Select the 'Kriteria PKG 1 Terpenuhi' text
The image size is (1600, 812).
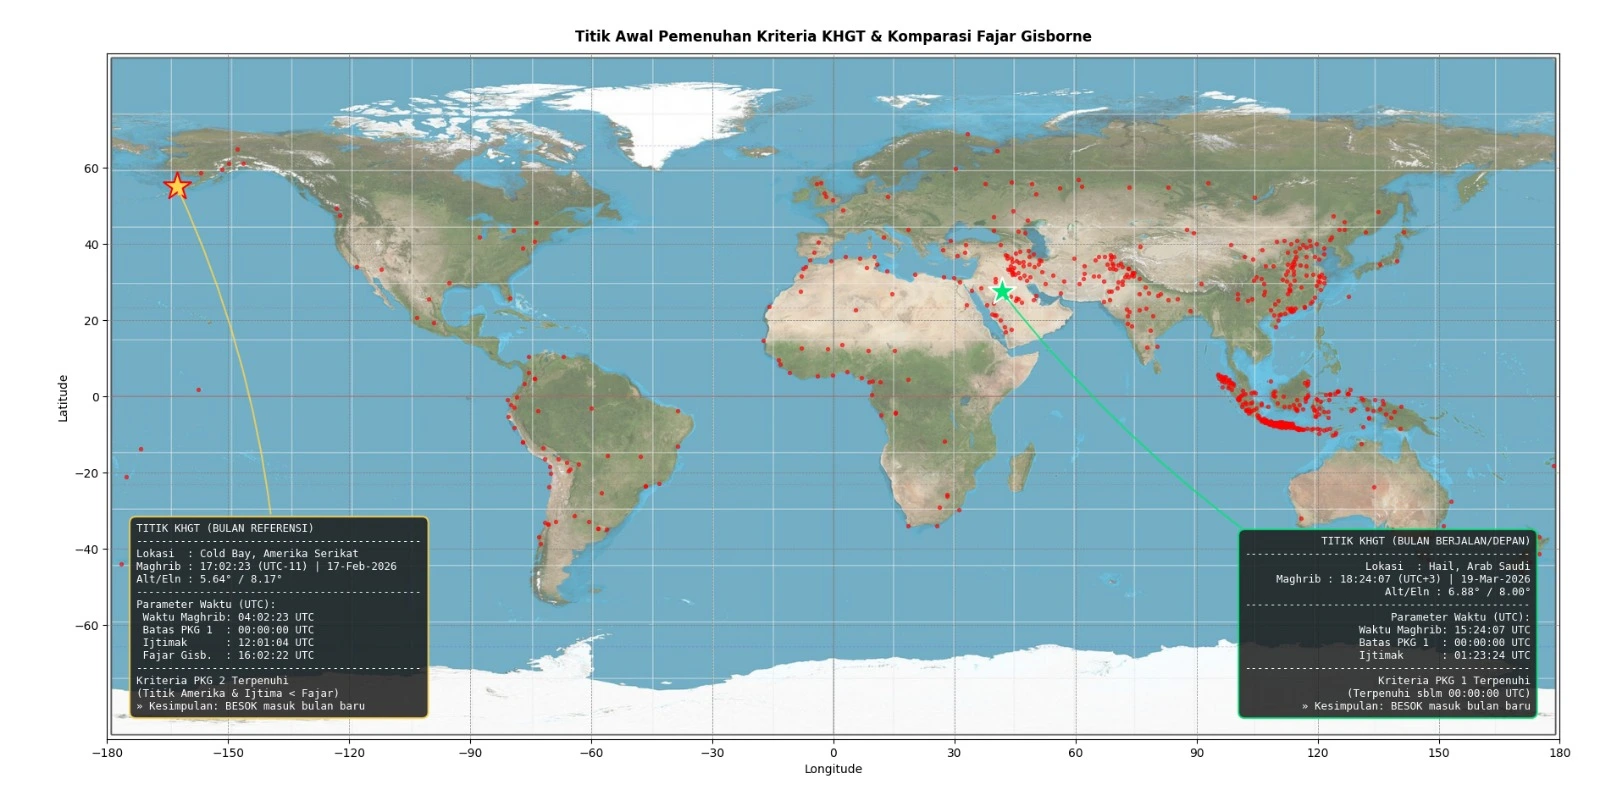pyautogui.click(x=1454, y=681)
